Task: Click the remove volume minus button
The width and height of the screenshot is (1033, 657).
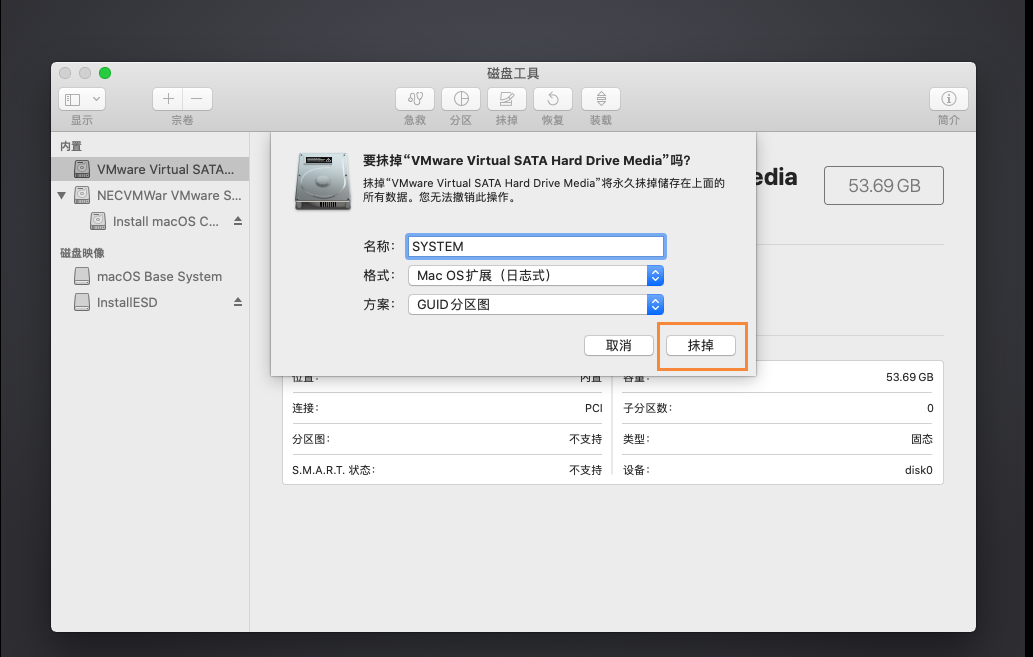Action: pyautogui.click(x=197, y=99)
